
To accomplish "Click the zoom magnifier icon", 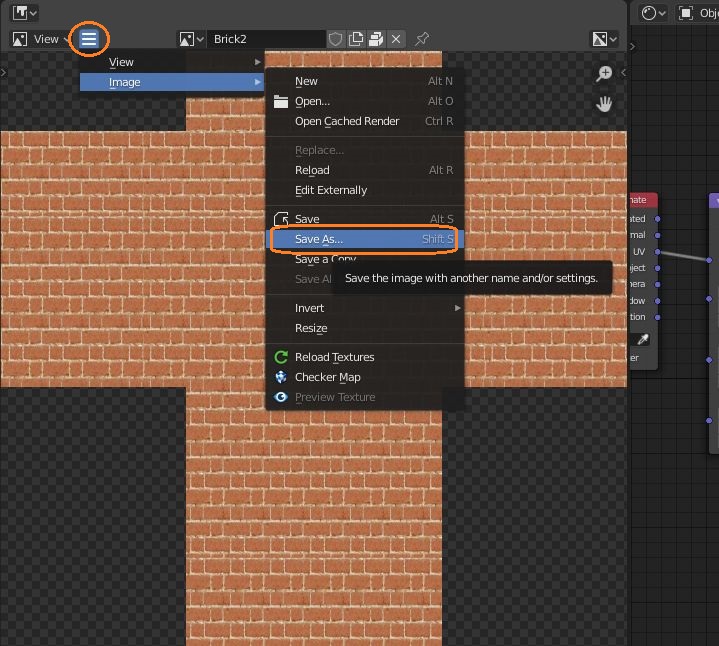I will 604,74.
